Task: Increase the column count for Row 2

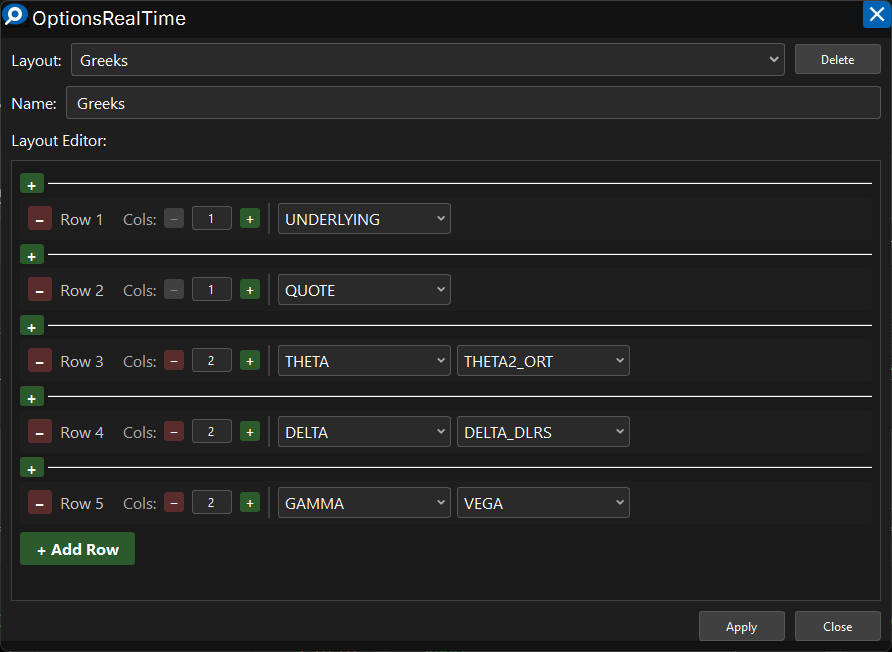Action: [250, 290]
